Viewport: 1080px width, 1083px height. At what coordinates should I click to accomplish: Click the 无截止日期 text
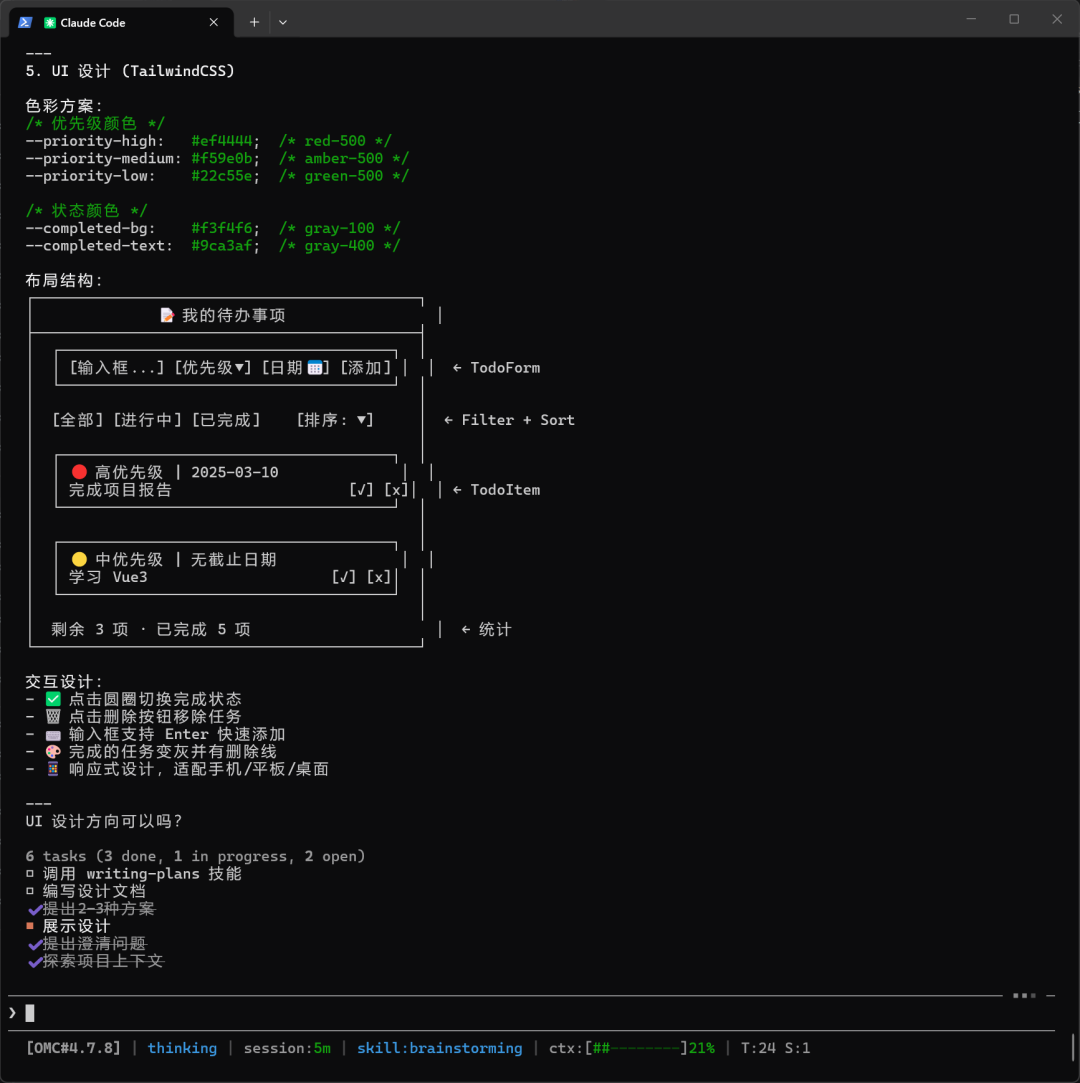click(233, 559)
